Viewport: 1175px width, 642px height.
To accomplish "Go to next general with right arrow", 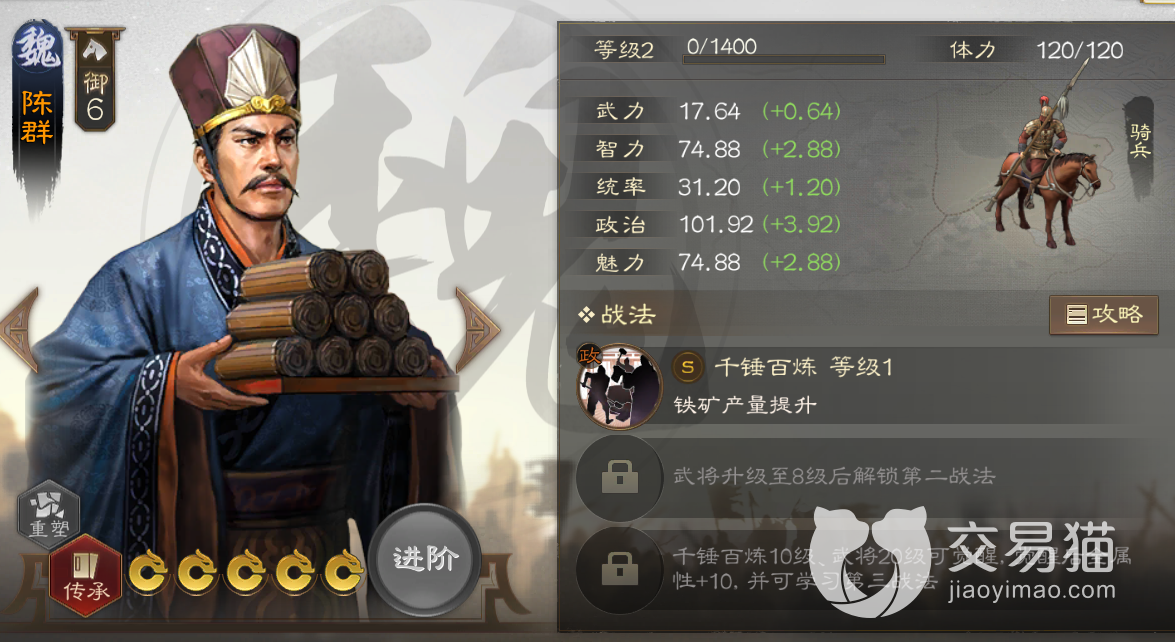I will coord(477,330).
